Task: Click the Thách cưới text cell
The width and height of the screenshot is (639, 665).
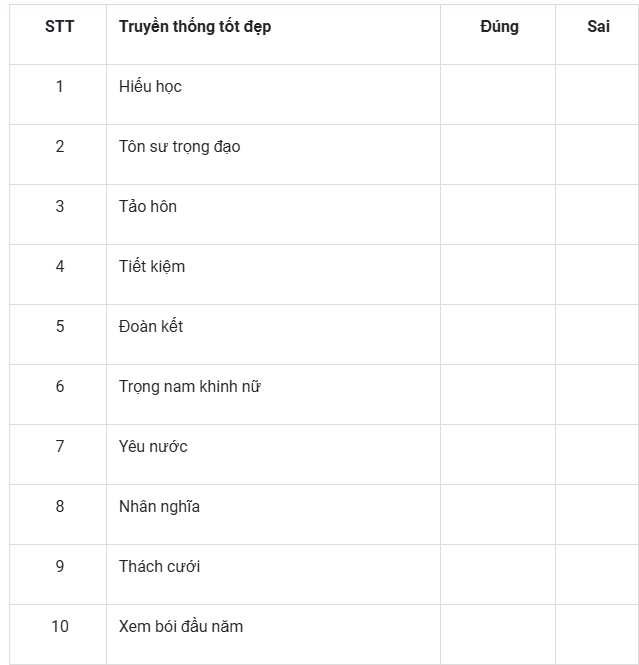Action: 273,575
